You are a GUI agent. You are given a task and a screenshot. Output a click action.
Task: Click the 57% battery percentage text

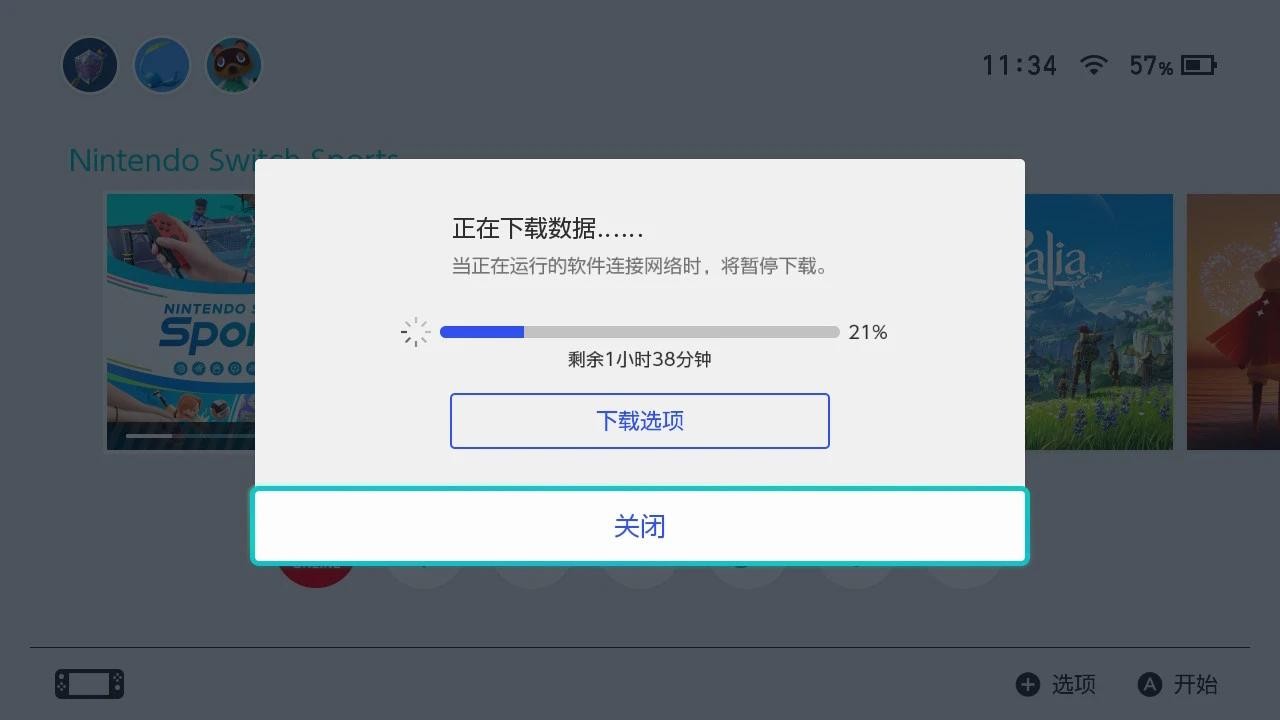(x=1151, y=66)
